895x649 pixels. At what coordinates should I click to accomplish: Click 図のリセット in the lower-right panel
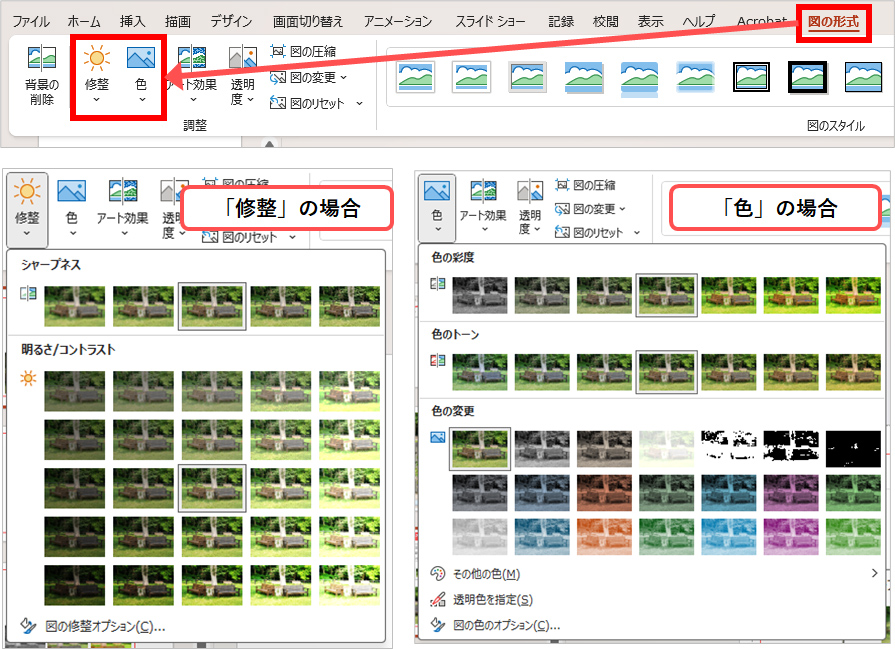click(588, 232)
